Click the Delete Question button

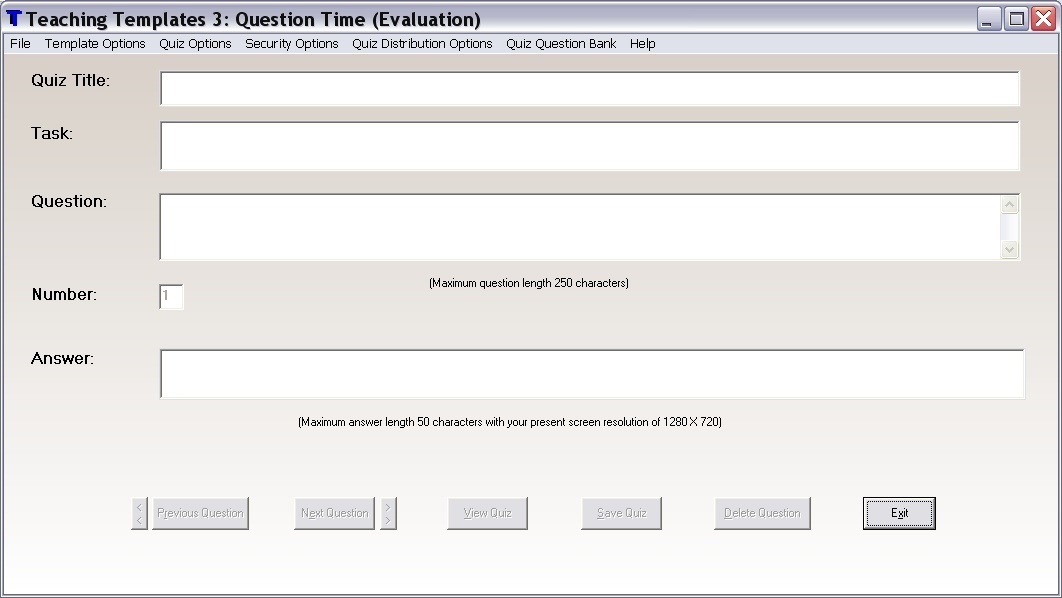(x=762, y=513)
